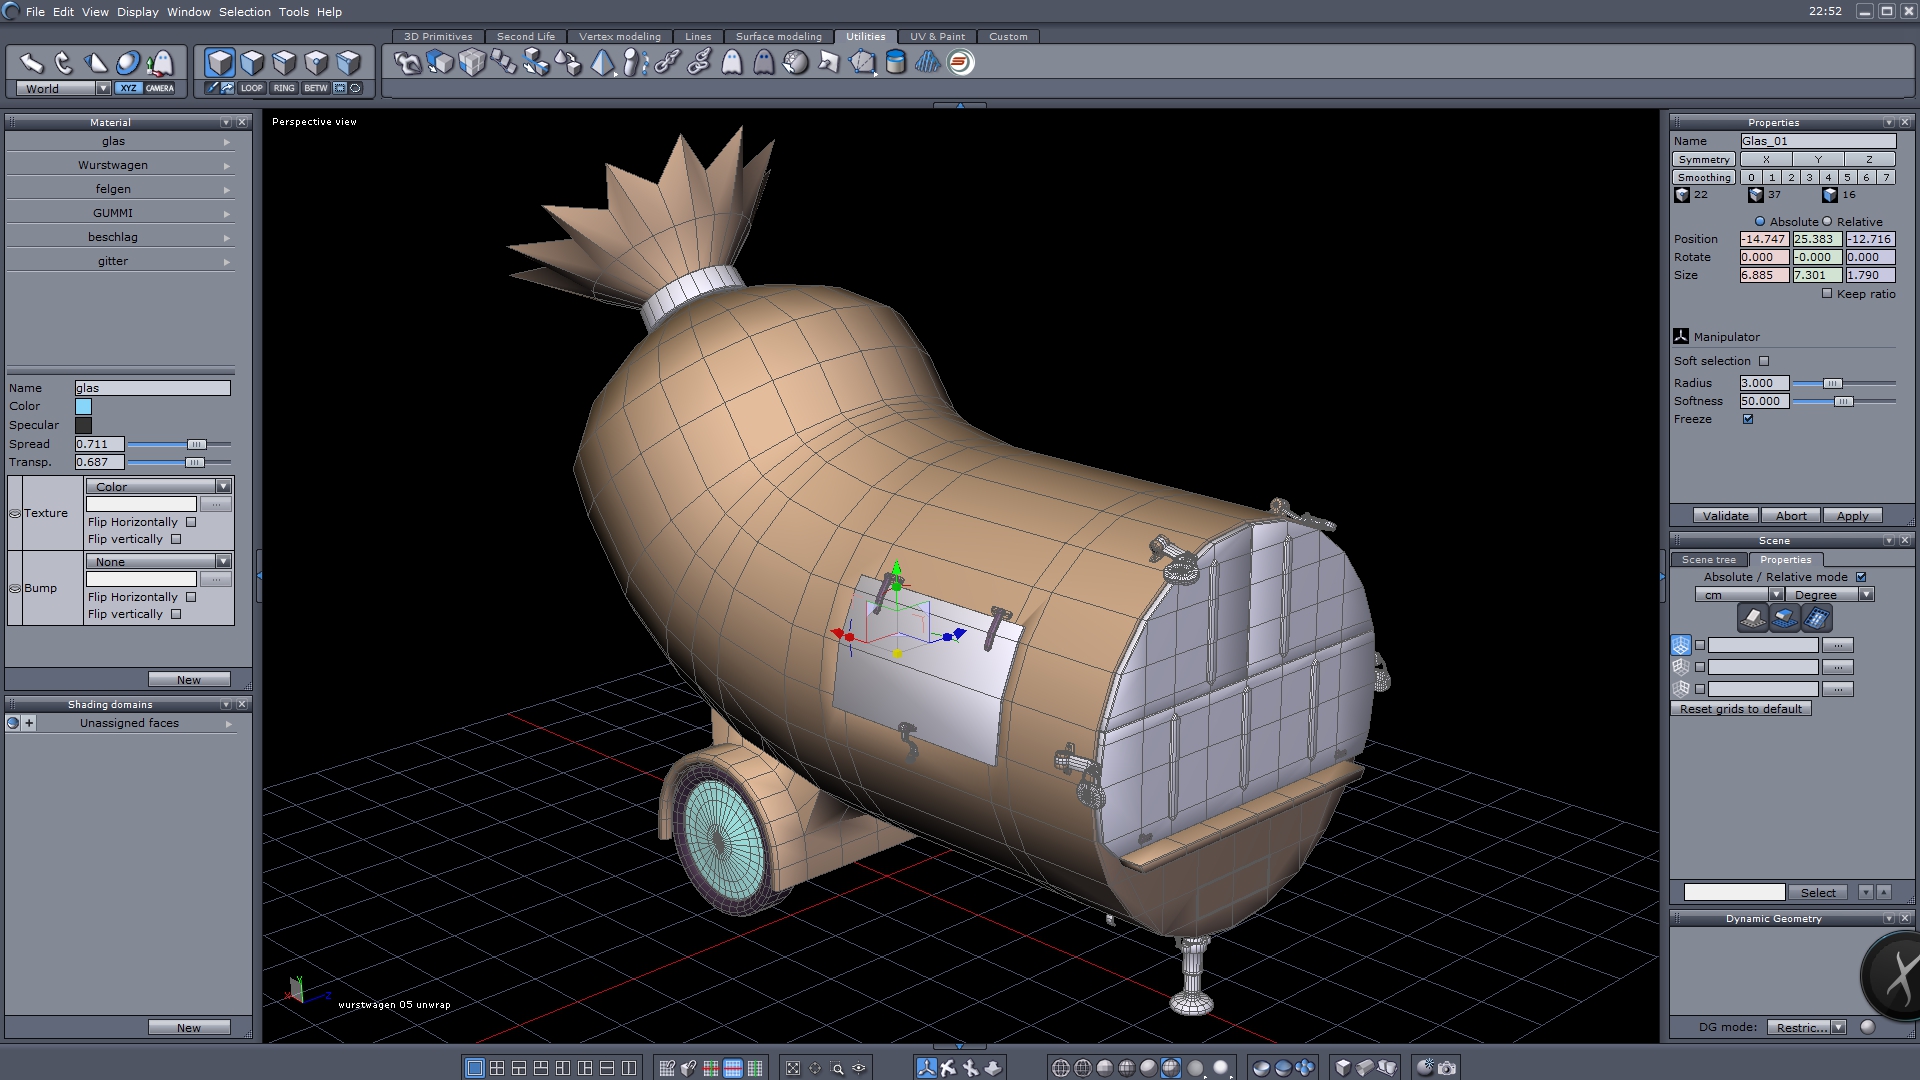Switch to the Vertex modeling tab
1920x1080 pixels.
tap(619, 36)
